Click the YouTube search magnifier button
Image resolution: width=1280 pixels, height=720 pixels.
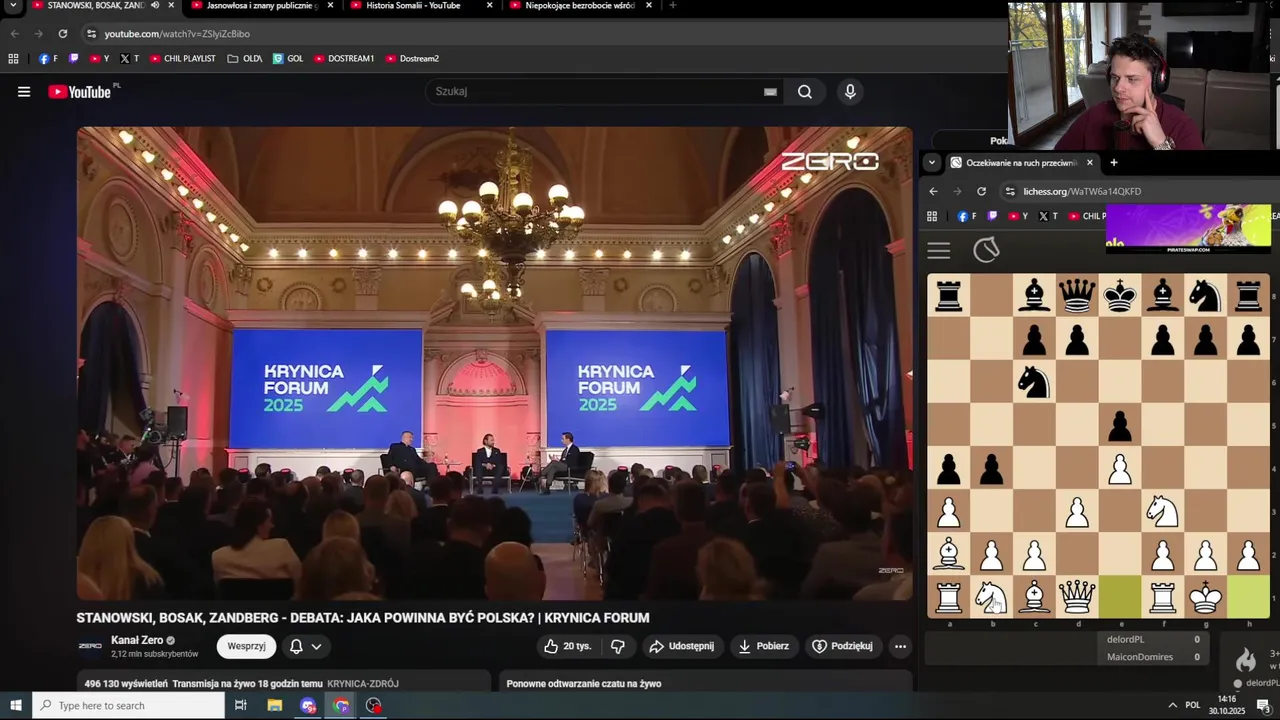pos(805,92)
